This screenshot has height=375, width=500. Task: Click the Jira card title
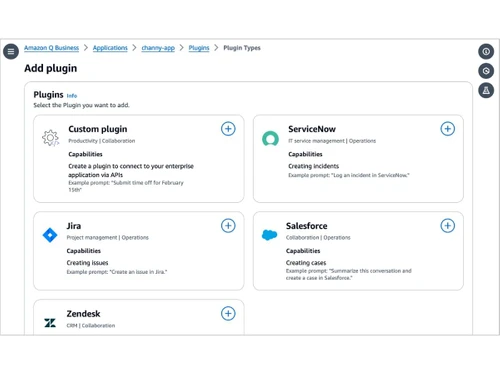[74, 226]
